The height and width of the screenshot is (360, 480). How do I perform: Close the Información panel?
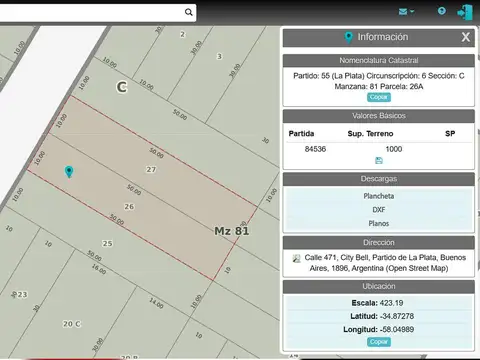pos(466,37)
